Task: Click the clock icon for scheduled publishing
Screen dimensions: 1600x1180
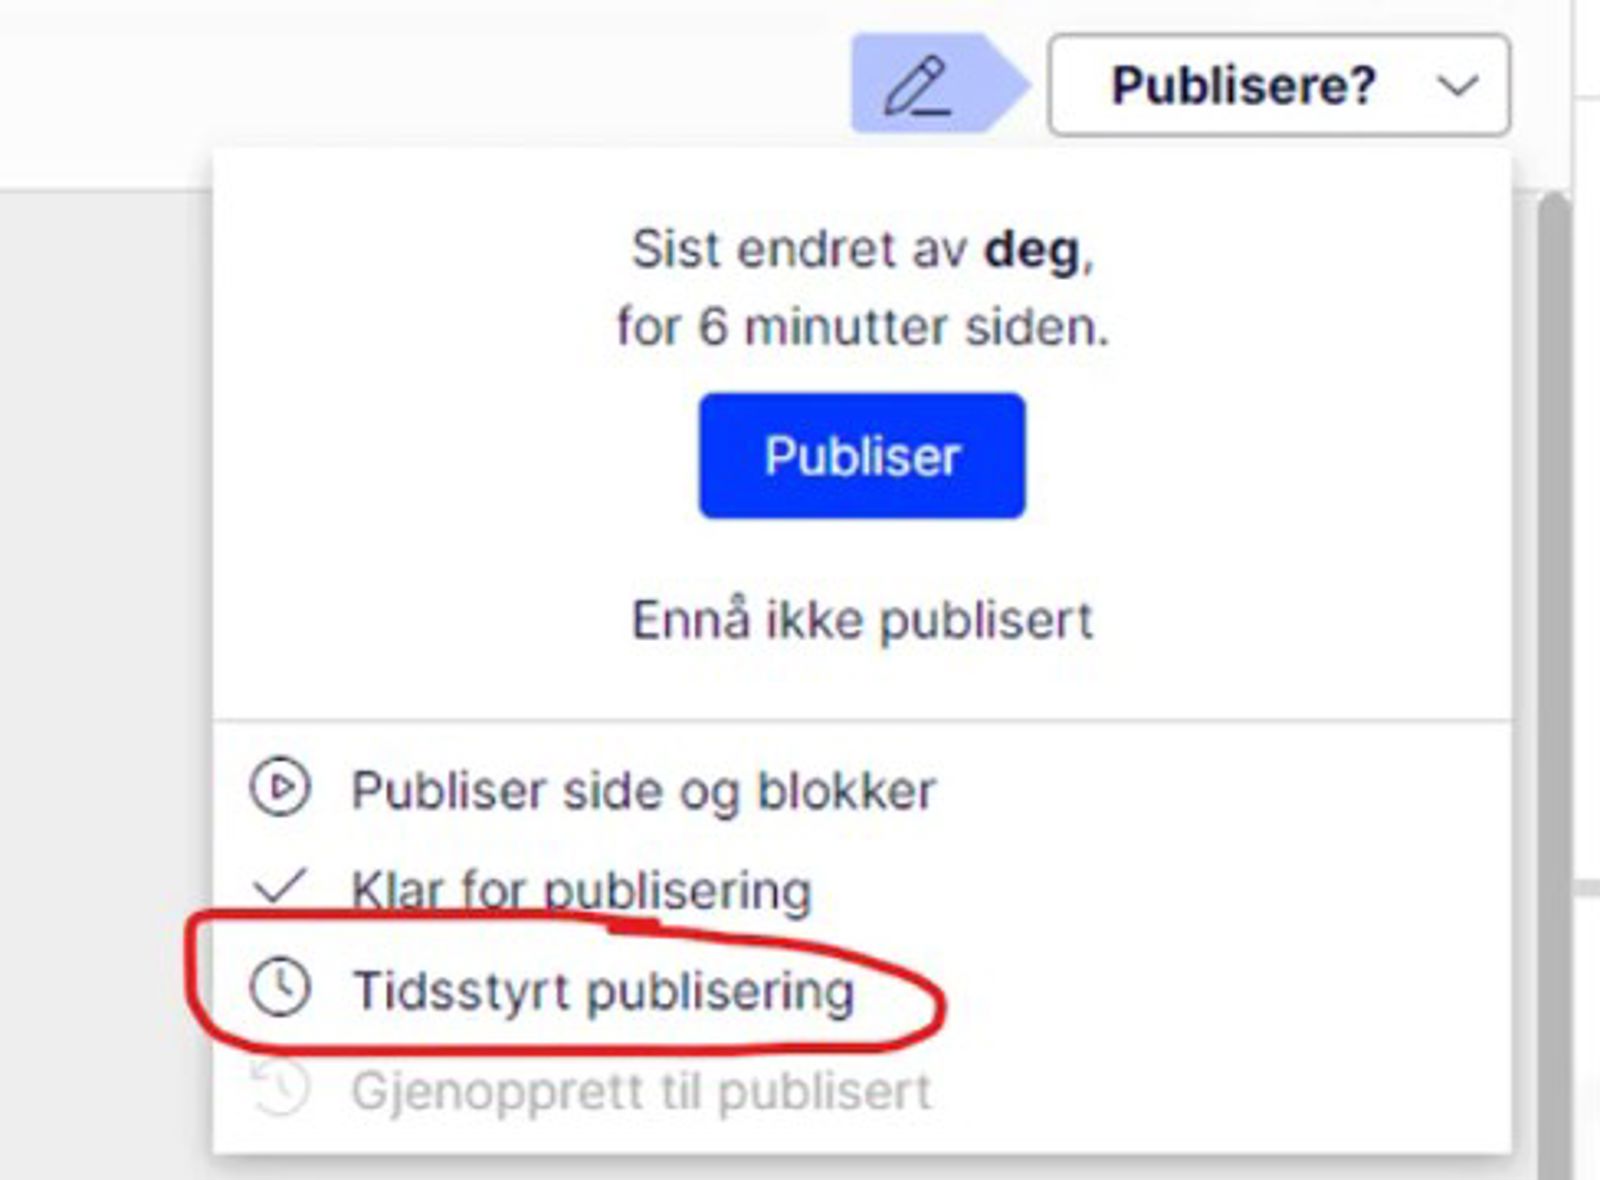Action: pyautogui.click(x=280, y=988)
